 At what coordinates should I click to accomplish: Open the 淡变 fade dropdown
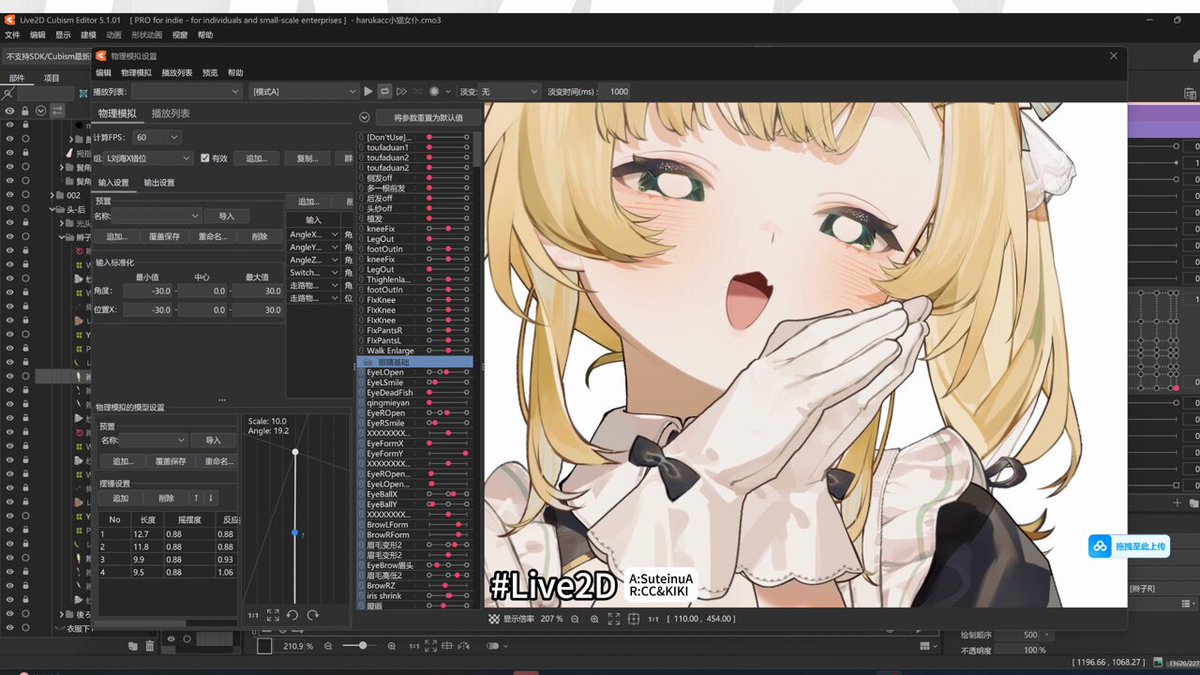point(509,91)
